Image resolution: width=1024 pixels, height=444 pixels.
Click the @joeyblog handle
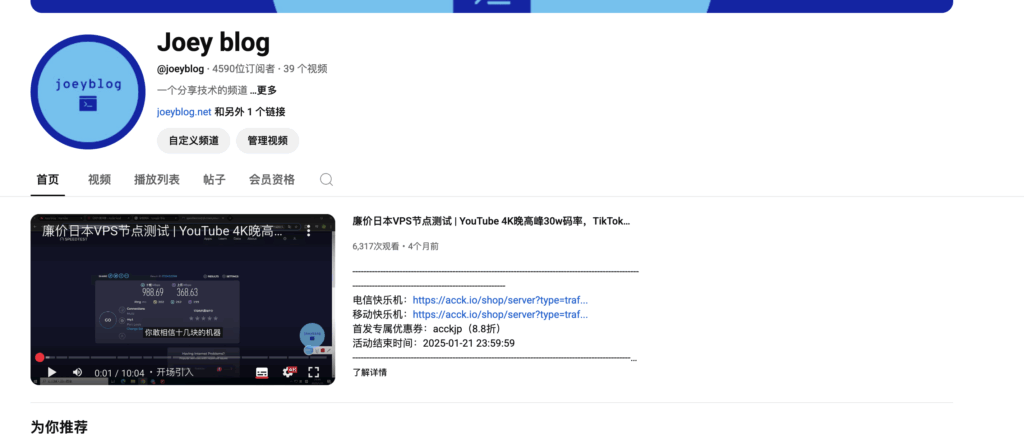pyautogui.click(x=180, y=69)
